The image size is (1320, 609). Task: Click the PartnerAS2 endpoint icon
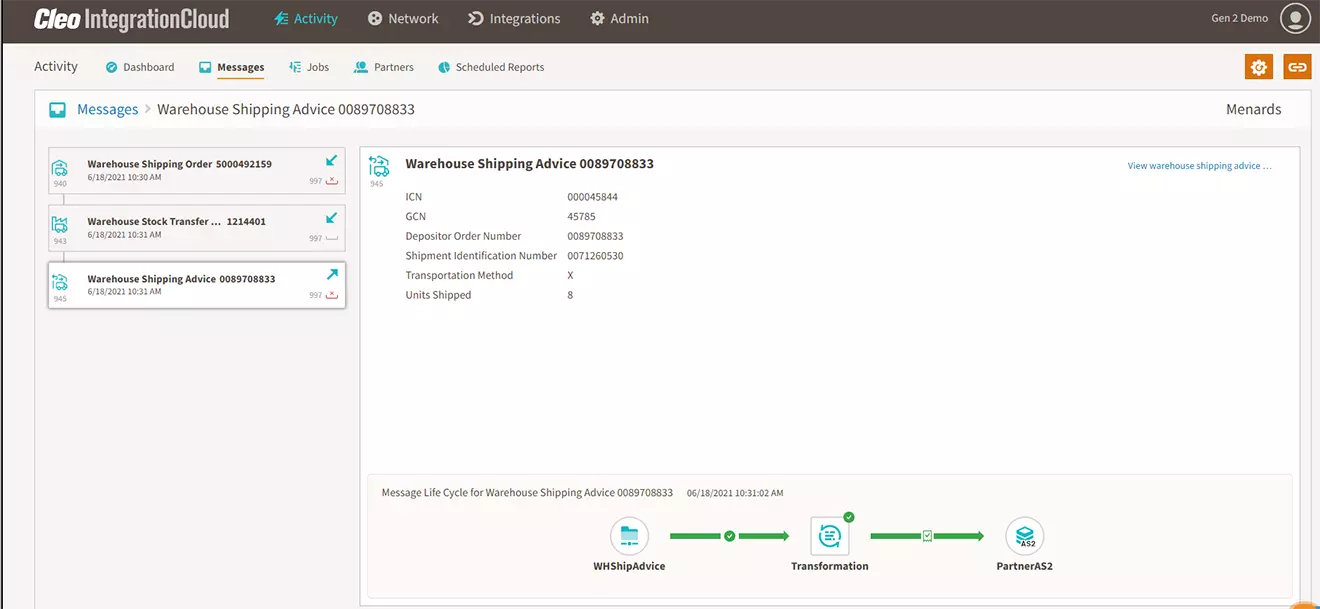click(x=1025, y=536)
